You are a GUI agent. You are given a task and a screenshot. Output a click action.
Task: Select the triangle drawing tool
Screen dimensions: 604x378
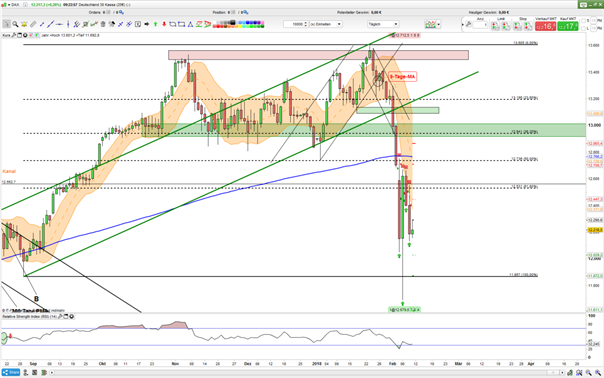point(190,24)
